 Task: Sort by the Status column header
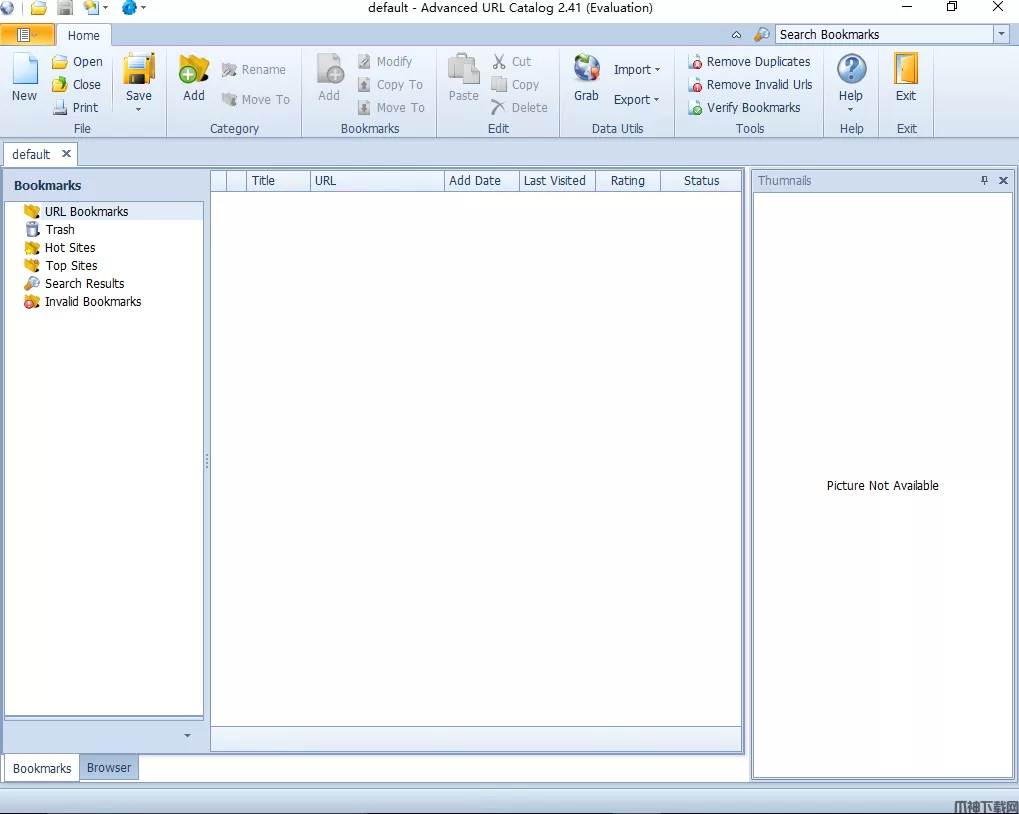click(x=701, y=181)
